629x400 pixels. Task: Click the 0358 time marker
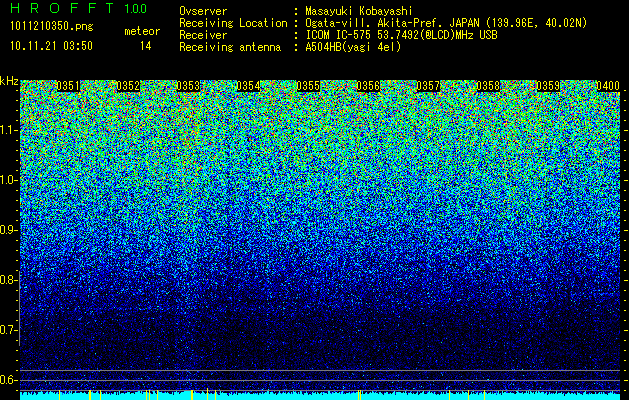[488, 86]
